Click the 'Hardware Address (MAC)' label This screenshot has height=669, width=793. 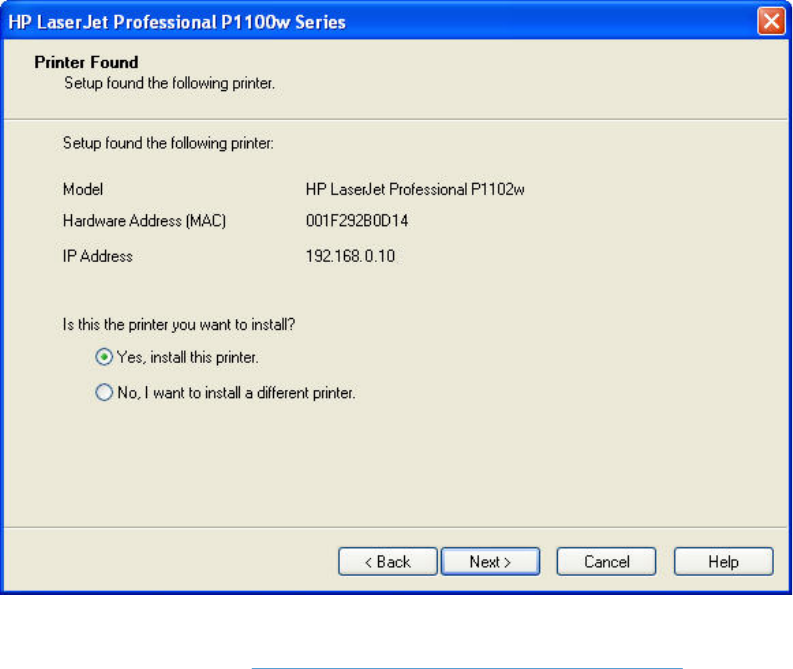145,221
